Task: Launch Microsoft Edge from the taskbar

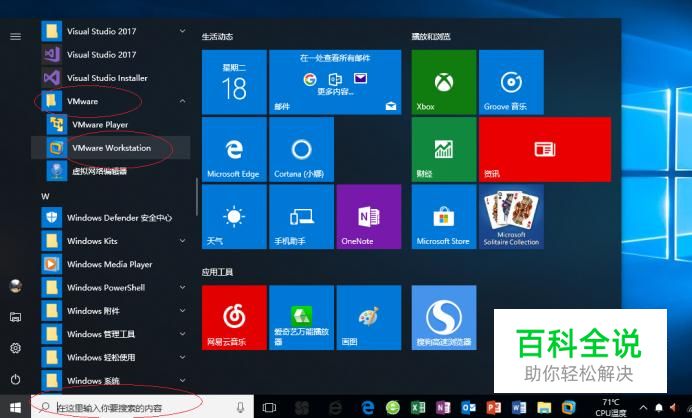Action: point(367,407)
